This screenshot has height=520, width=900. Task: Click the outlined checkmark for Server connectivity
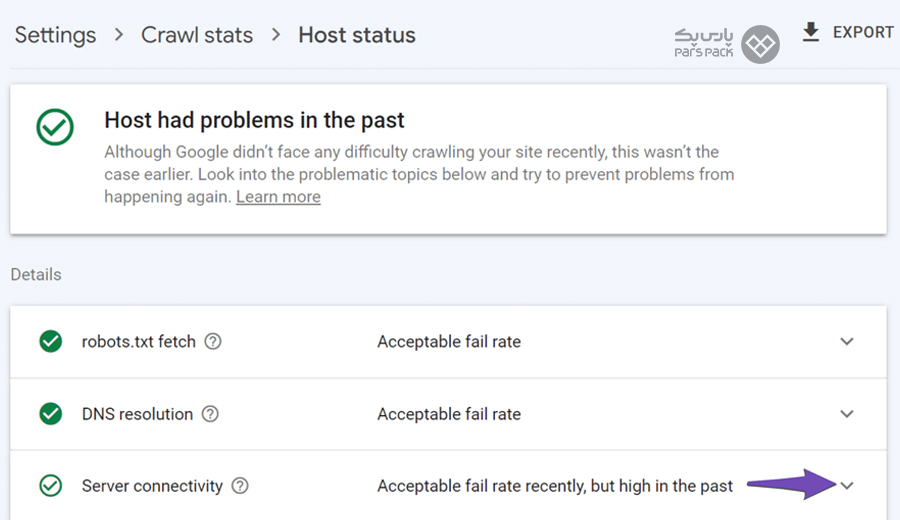(50, 486)
